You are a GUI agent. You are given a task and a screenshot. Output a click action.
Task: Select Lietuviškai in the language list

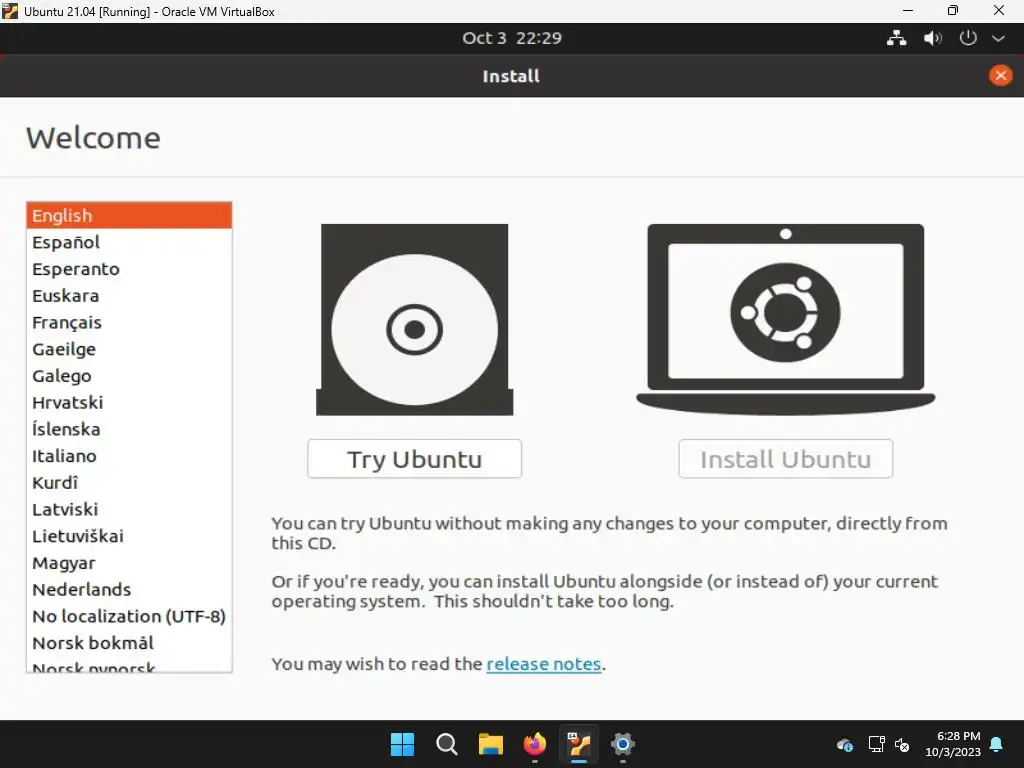point(129,536)
